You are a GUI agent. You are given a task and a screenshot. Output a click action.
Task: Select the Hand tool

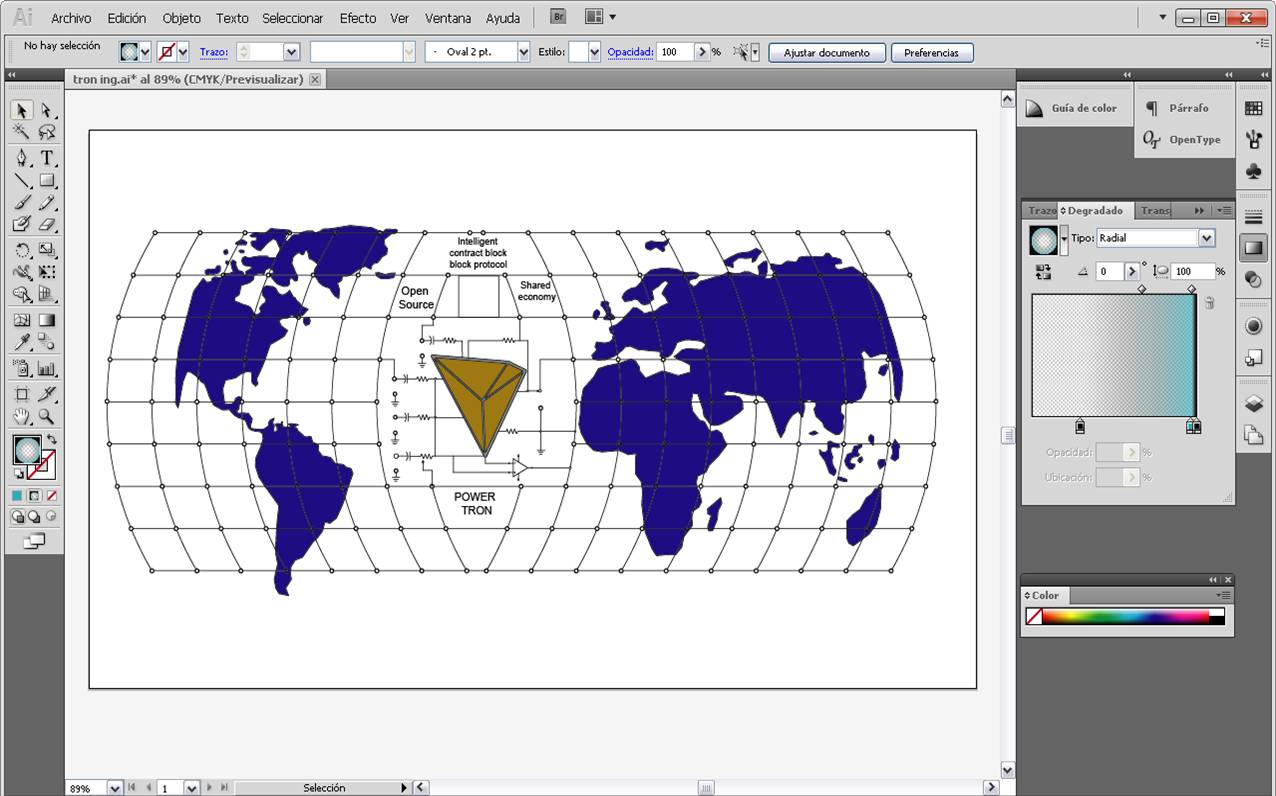click(x=21, y=417)
